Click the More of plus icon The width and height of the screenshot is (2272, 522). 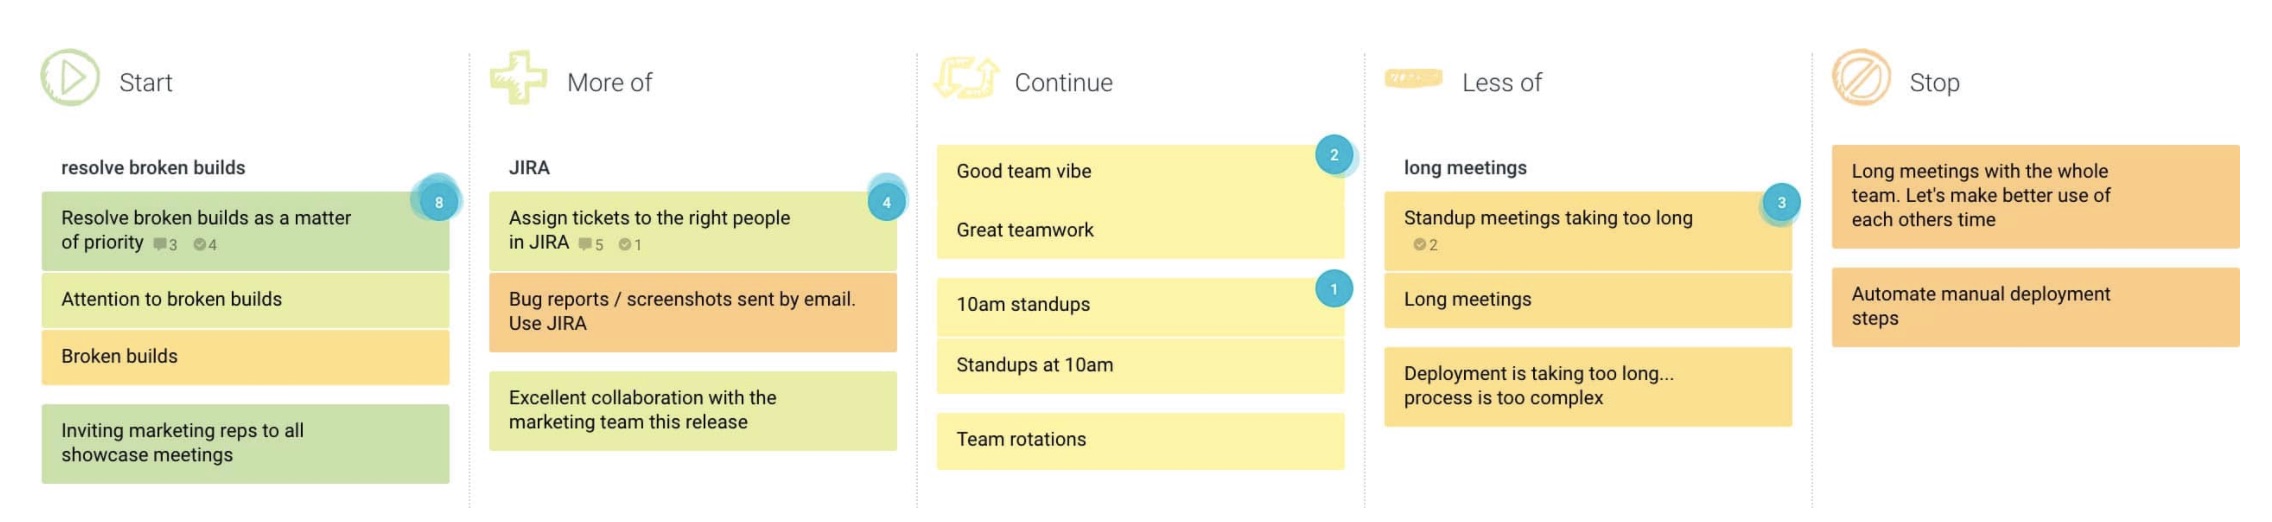pos(518,78)
